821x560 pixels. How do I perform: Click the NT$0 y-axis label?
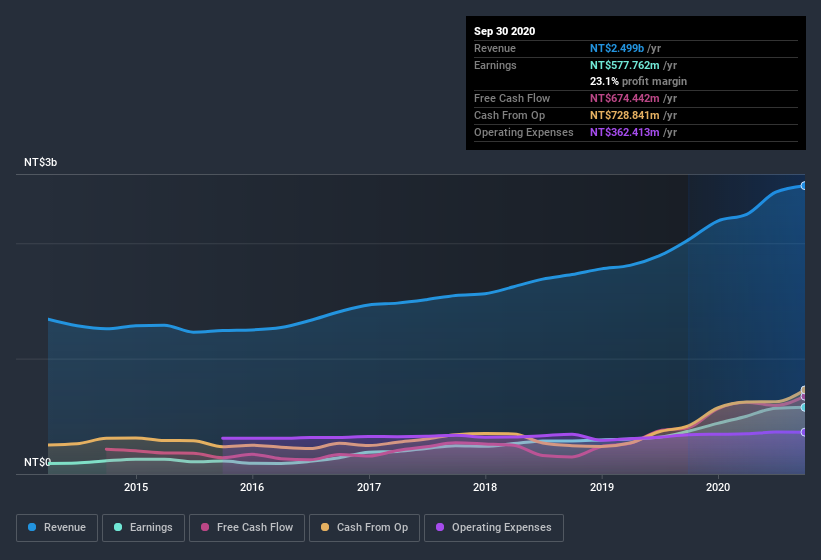pyautogui.click(x=37, y=463)
